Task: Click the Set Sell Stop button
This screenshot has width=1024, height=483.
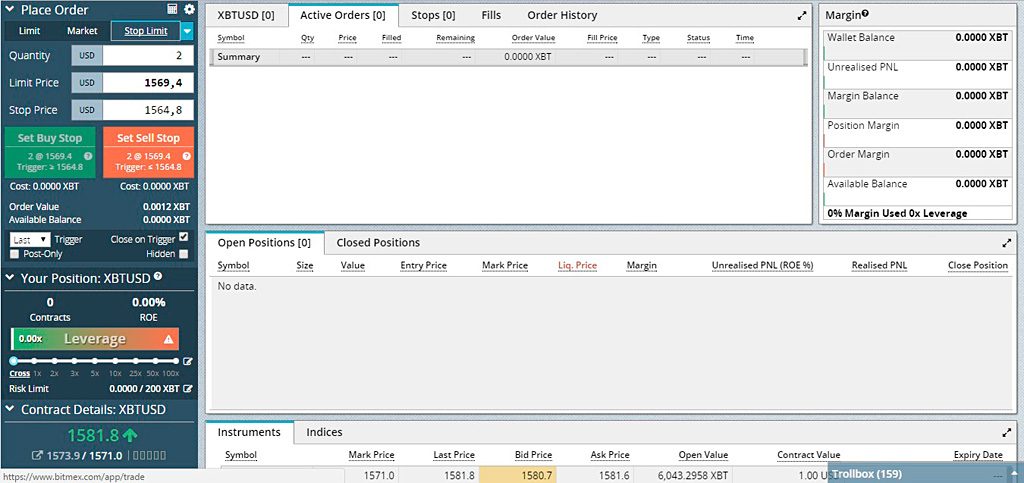Action: (148, 152)
